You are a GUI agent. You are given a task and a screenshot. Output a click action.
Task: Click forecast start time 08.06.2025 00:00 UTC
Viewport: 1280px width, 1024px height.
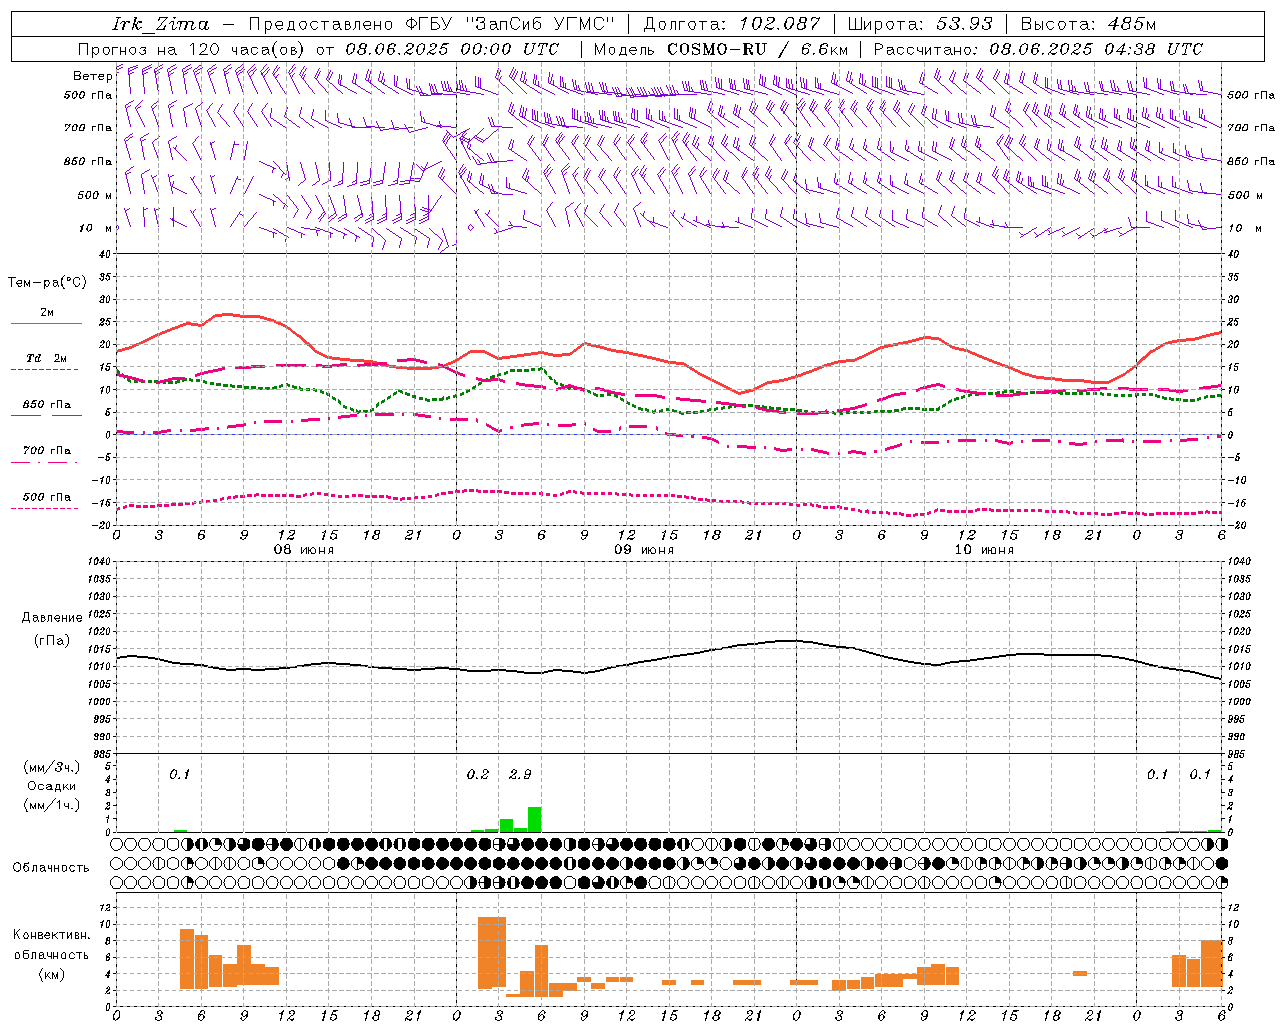[x=452, y=49]
